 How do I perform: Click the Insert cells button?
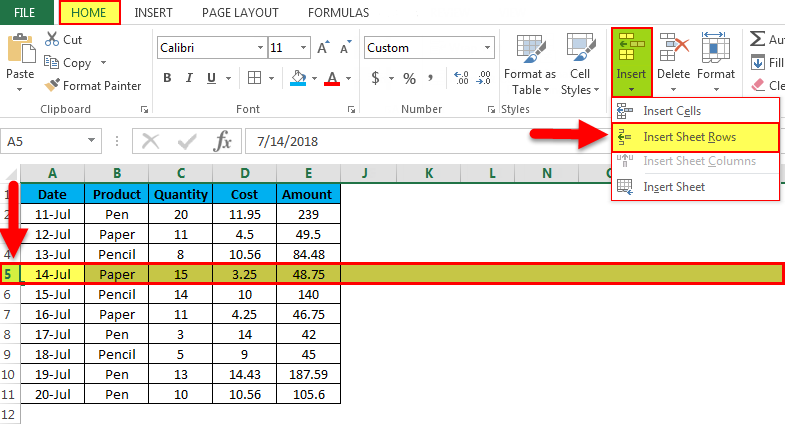point(631,62)
